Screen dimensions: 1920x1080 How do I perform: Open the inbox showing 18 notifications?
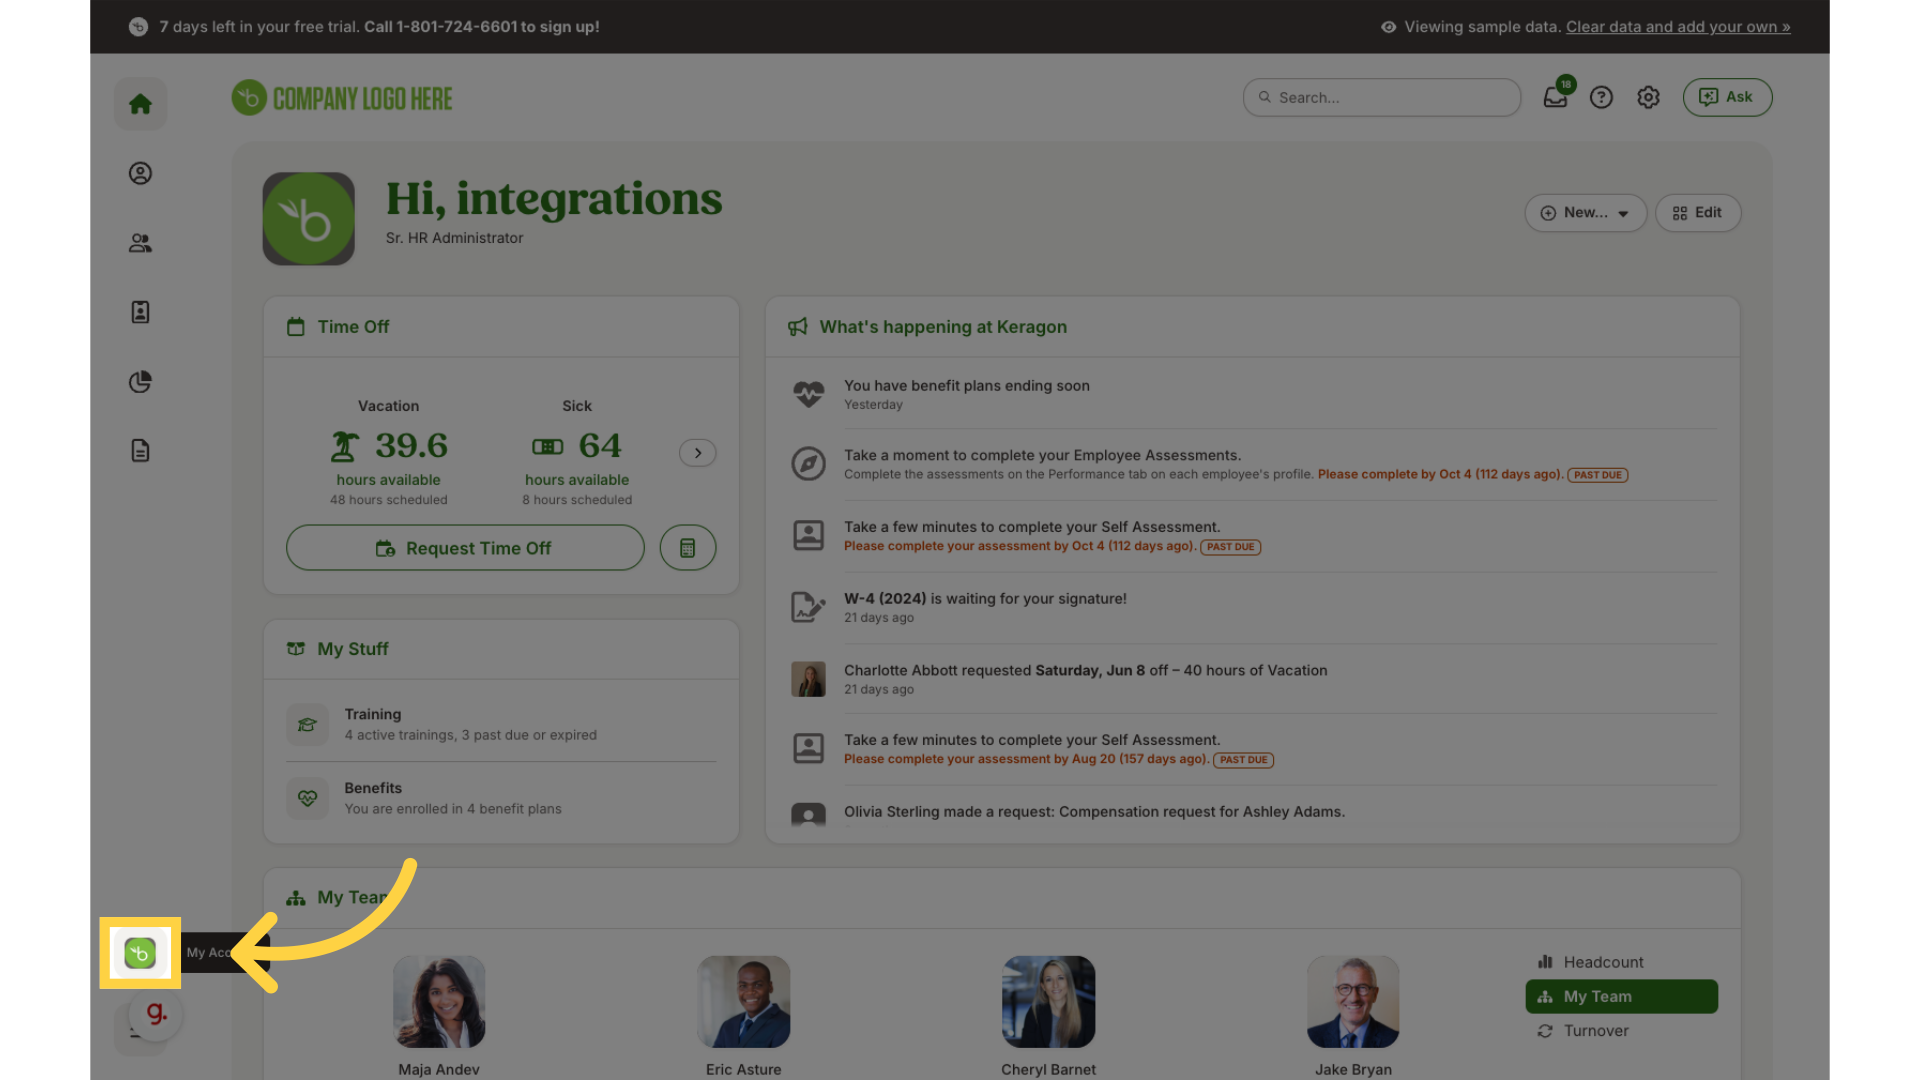[1554, 97]
